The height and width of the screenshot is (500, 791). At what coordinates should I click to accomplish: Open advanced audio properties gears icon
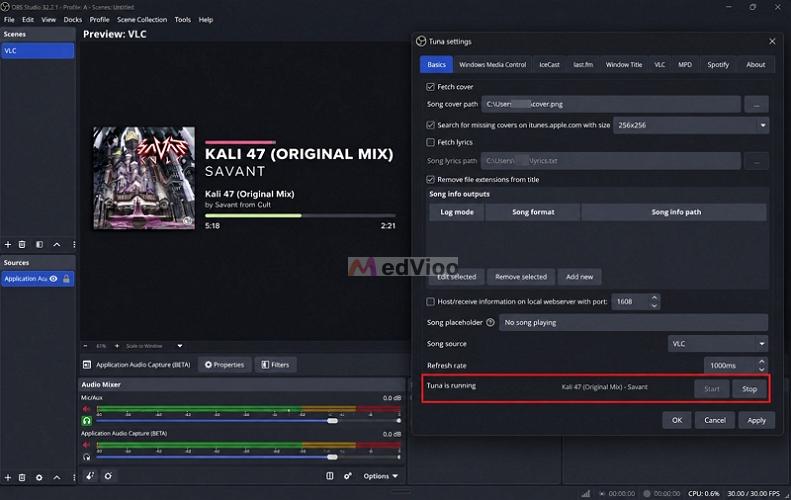[348, 476]
